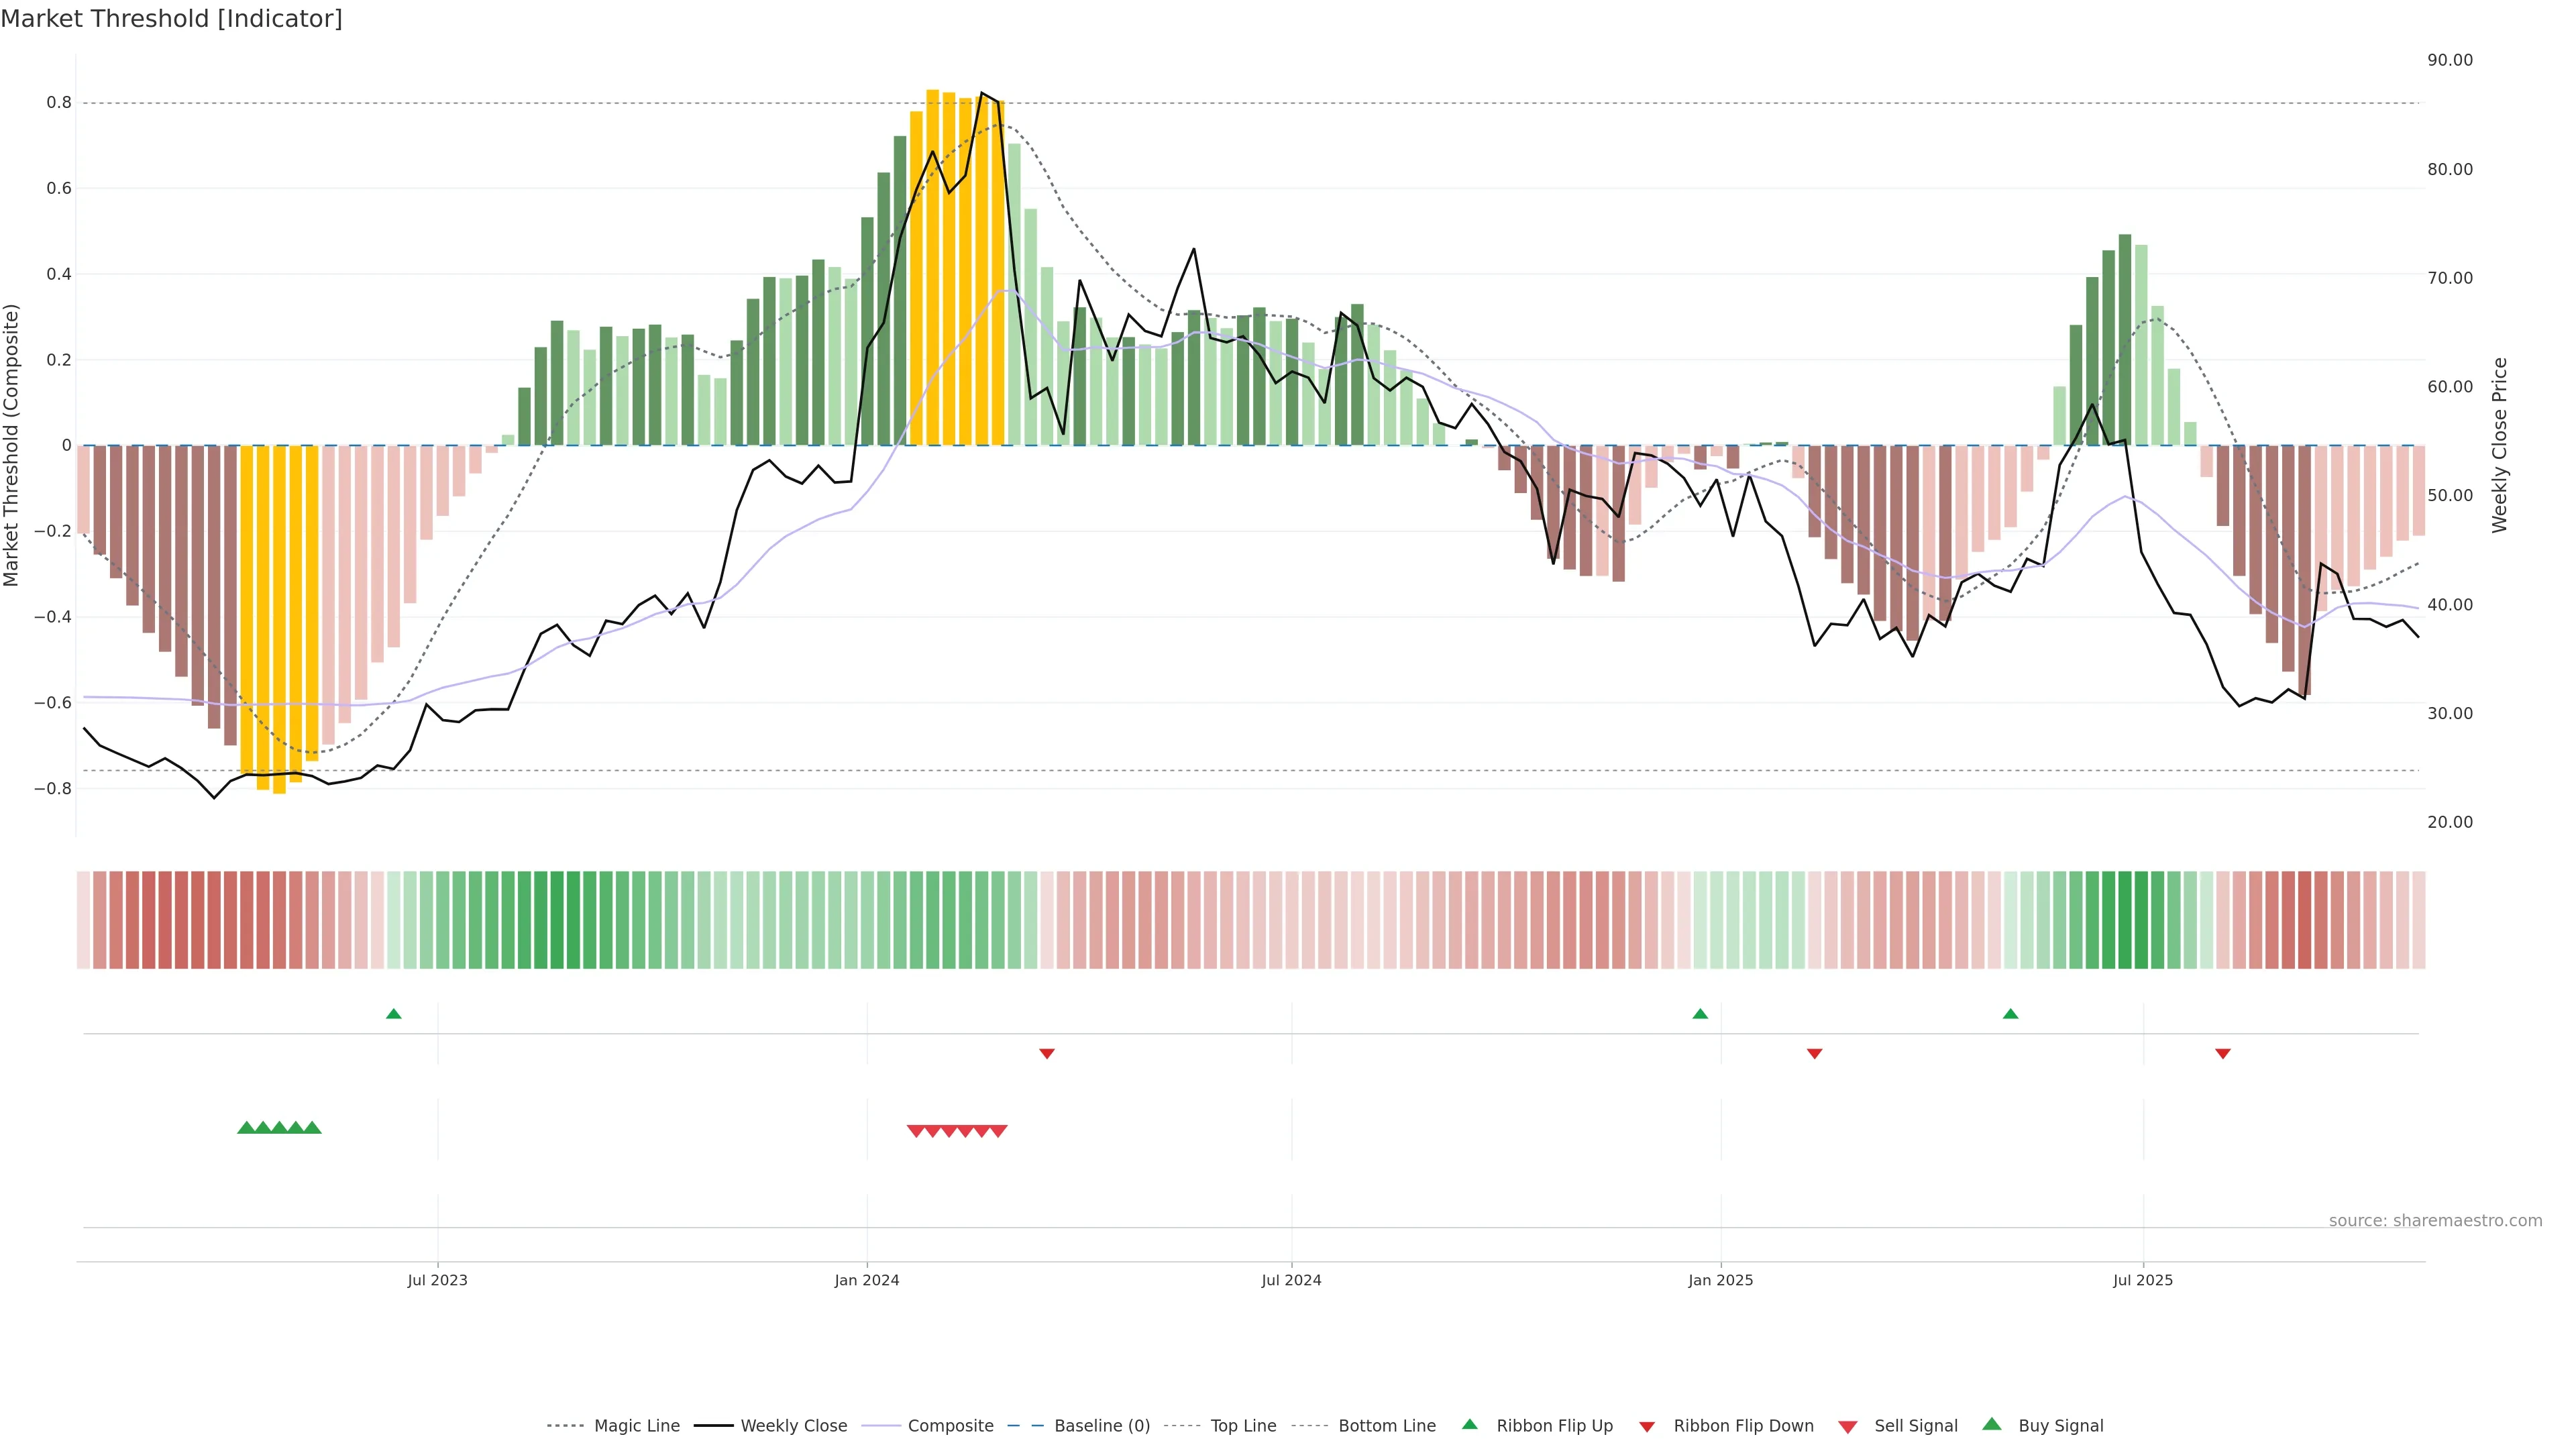Click the Market Threshold [Indicator] chart title
This screenshot has height=1449, width=2576.
[172, 19]
